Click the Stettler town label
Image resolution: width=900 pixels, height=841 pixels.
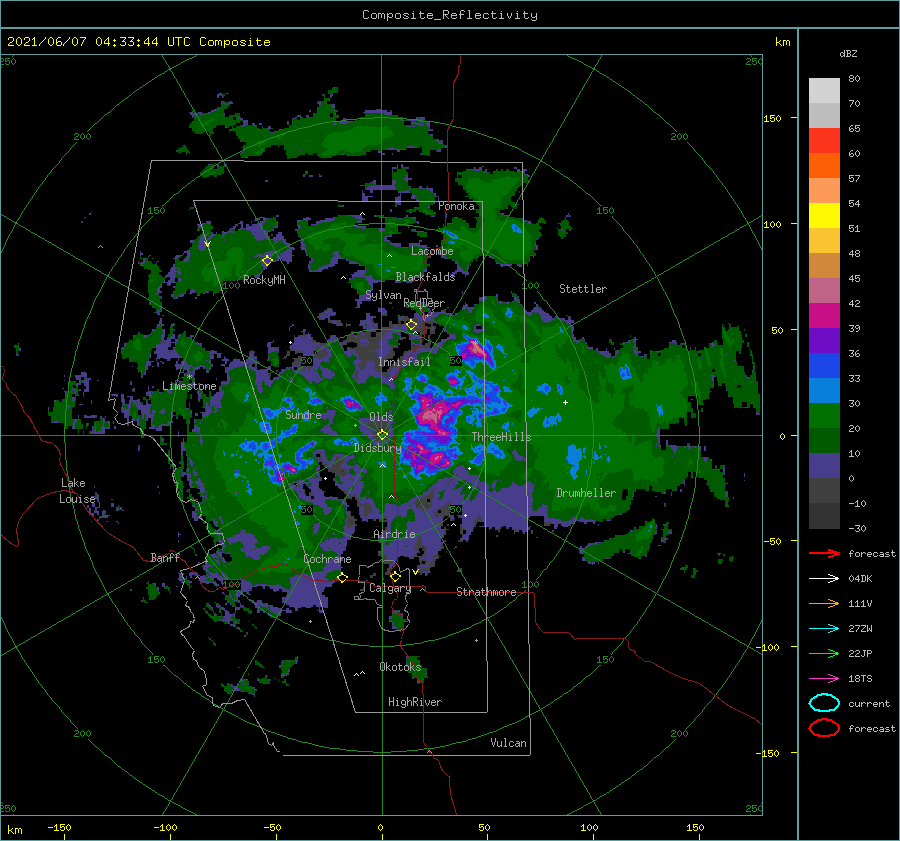pyautogui.click(x=583, y=289)
